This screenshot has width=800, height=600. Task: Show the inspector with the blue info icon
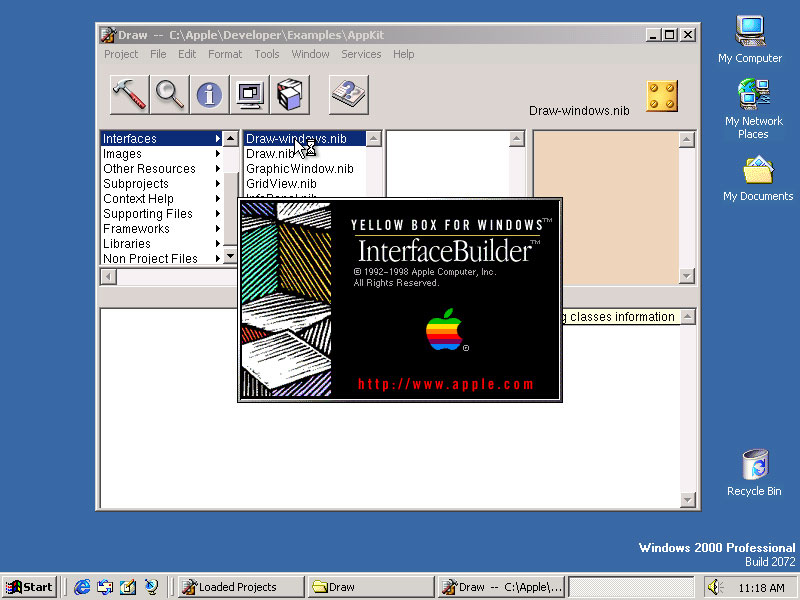pyautogui.click(x=209, y=94)
